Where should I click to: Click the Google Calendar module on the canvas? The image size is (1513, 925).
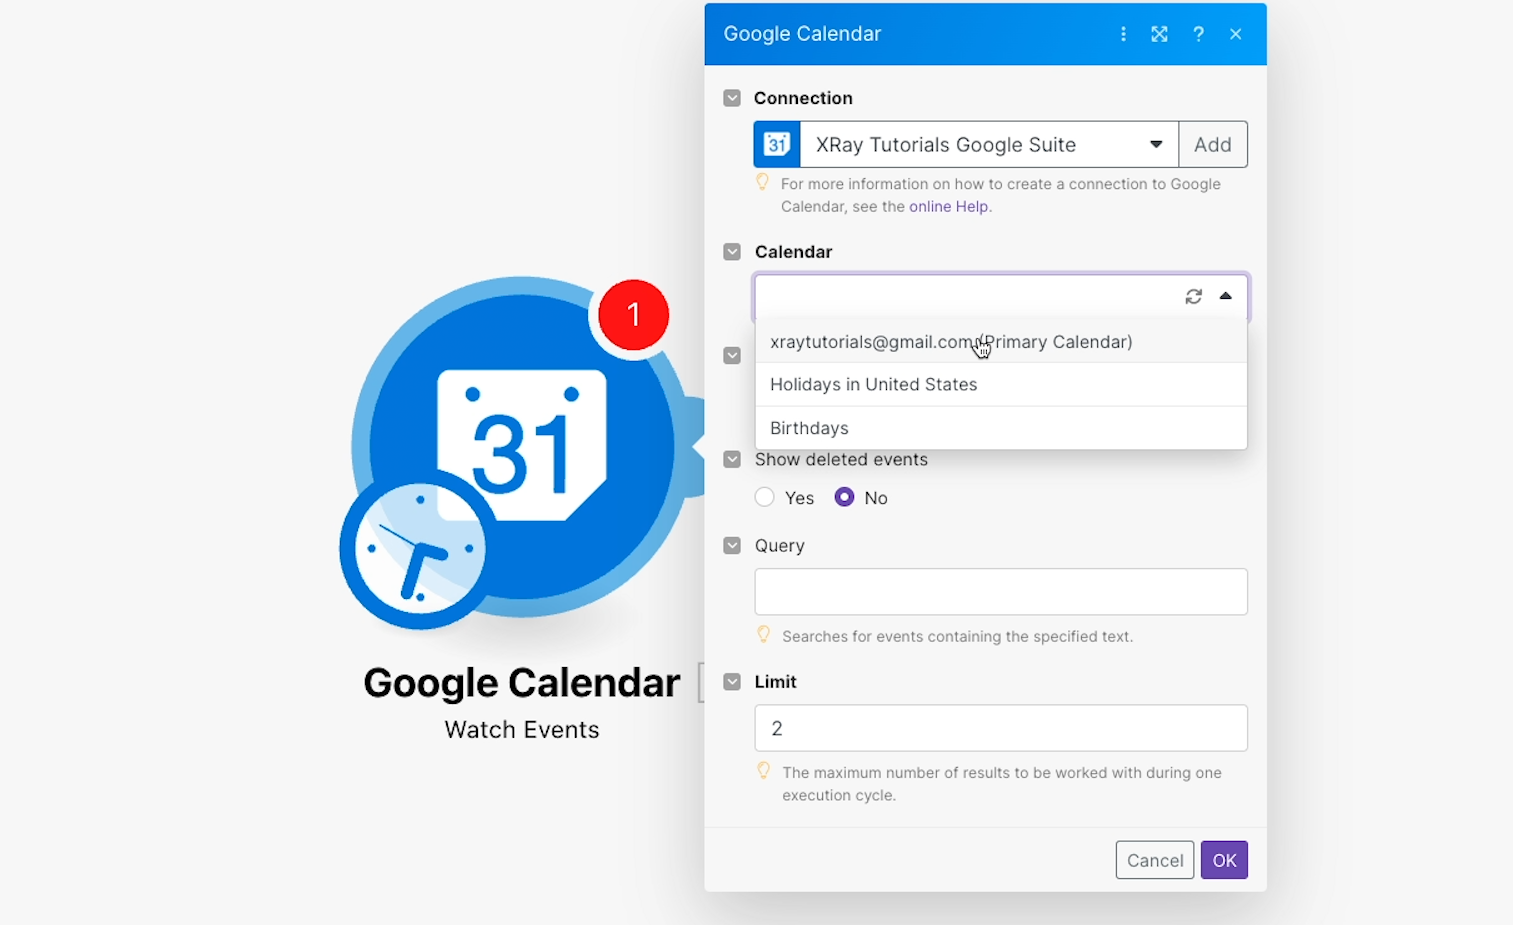523,447
